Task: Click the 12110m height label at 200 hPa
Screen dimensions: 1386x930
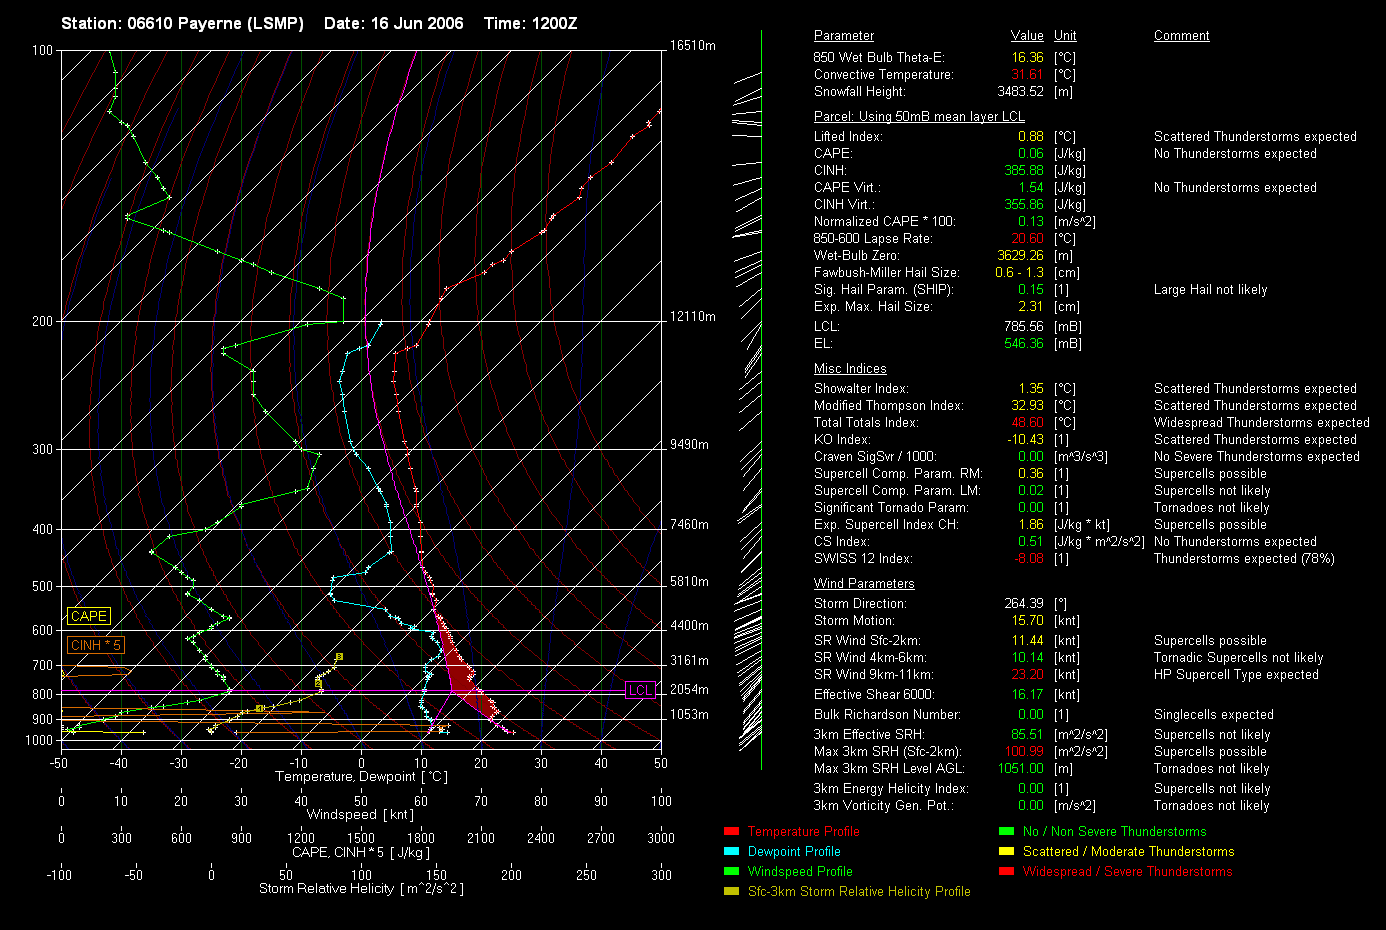Action: (692, 317)
